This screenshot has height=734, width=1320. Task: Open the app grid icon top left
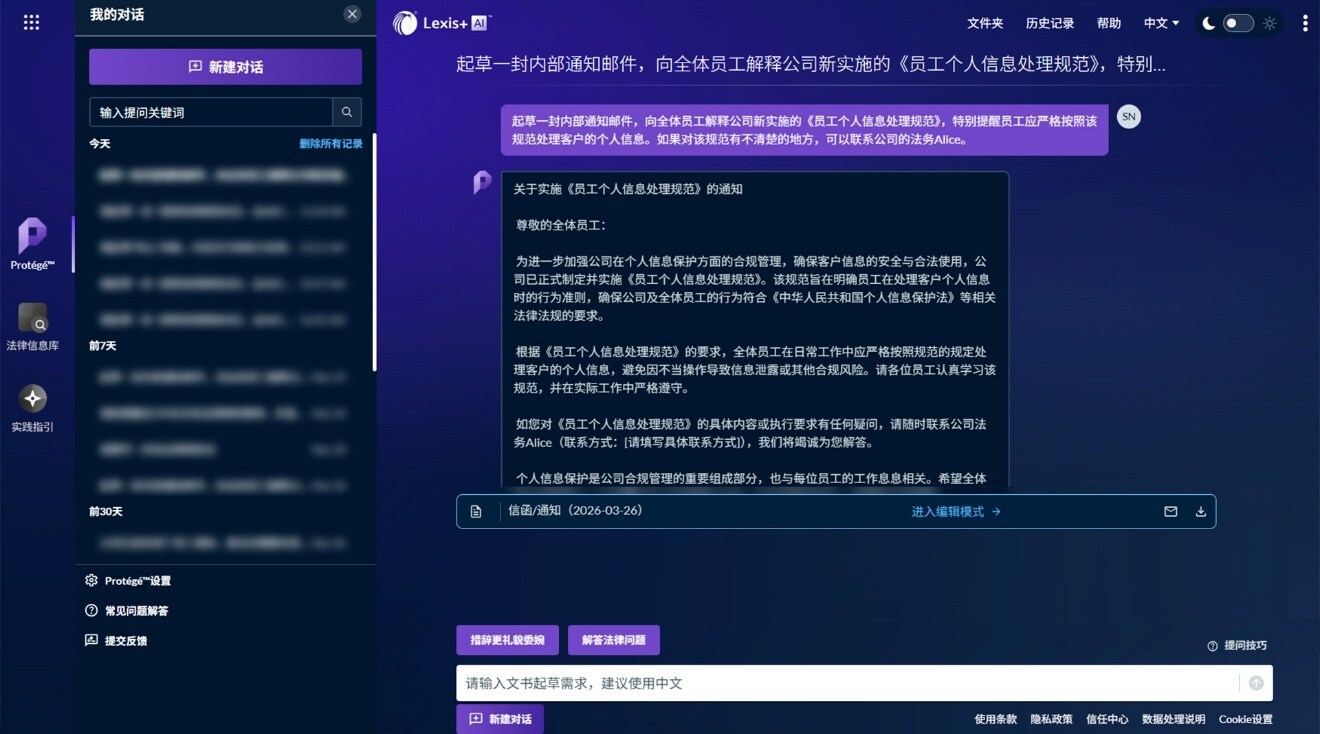tap(31, 22)
